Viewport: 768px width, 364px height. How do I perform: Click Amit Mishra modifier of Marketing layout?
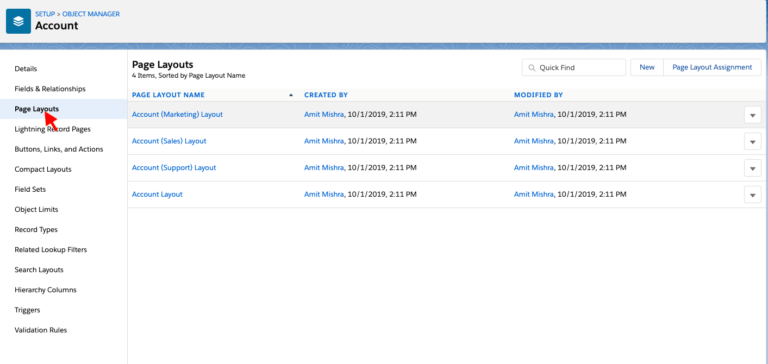point(533,114)
